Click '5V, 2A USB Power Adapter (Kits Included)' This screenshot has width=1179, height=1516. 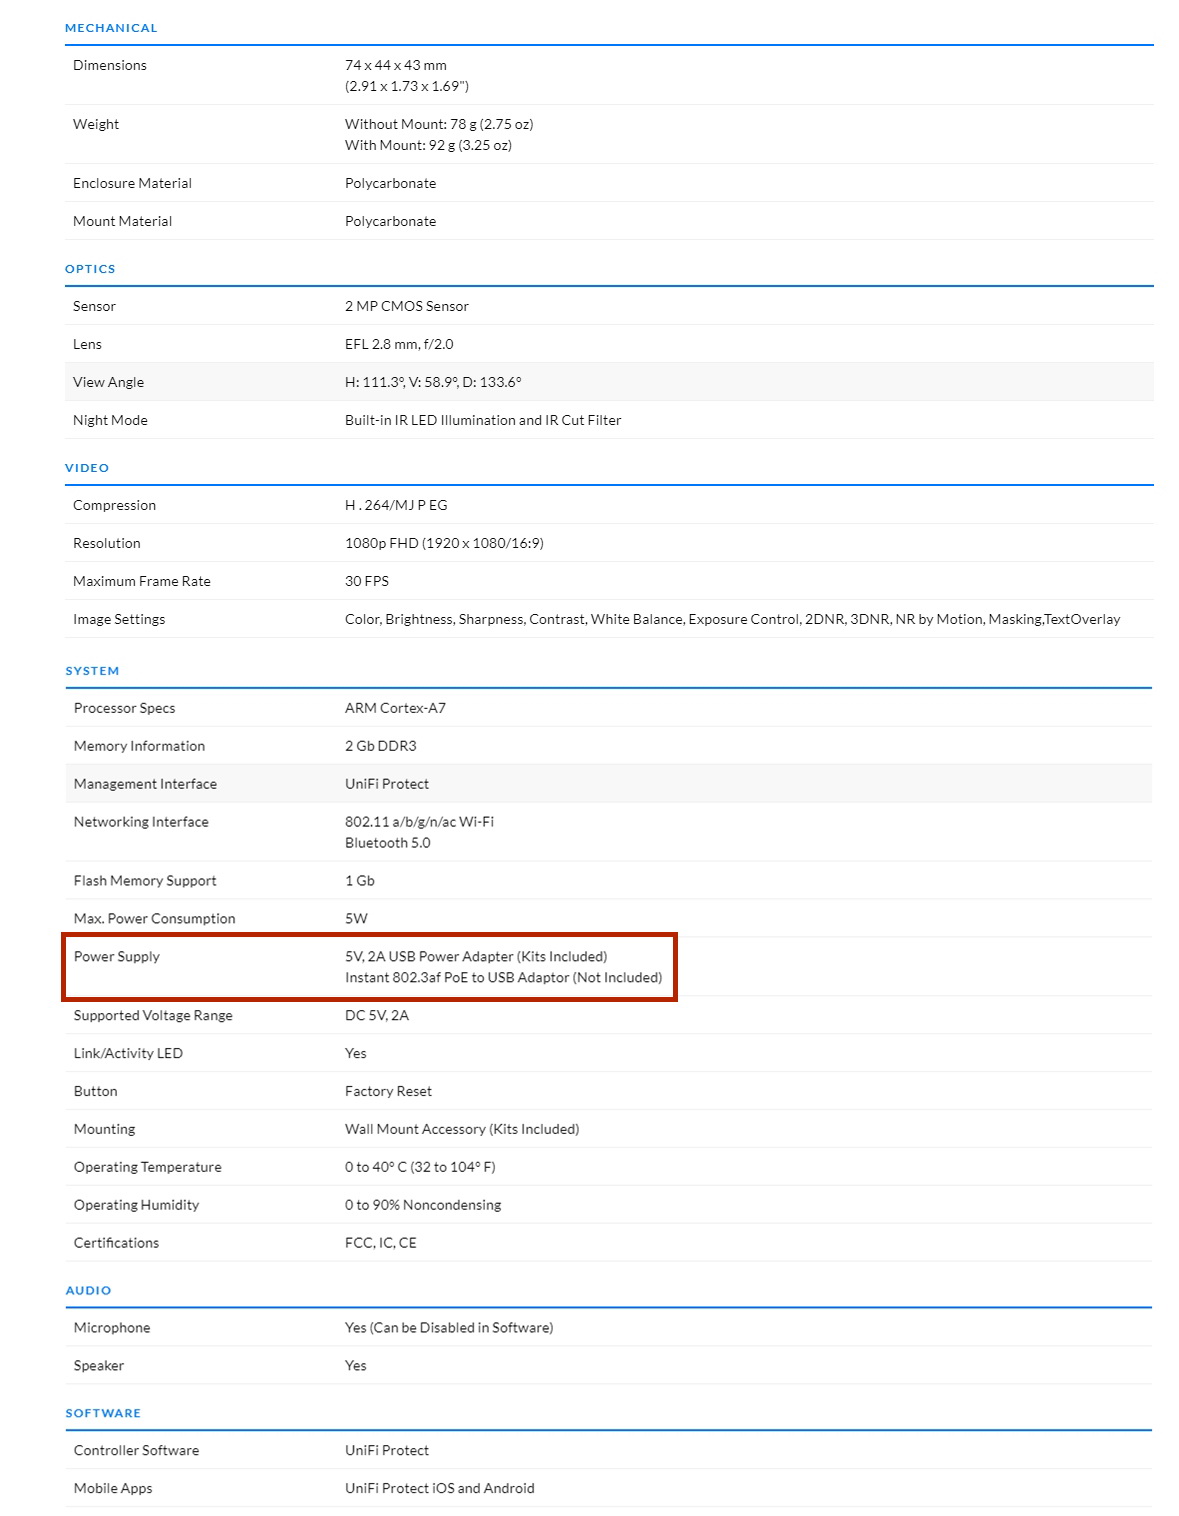click(x=476, y=957)
